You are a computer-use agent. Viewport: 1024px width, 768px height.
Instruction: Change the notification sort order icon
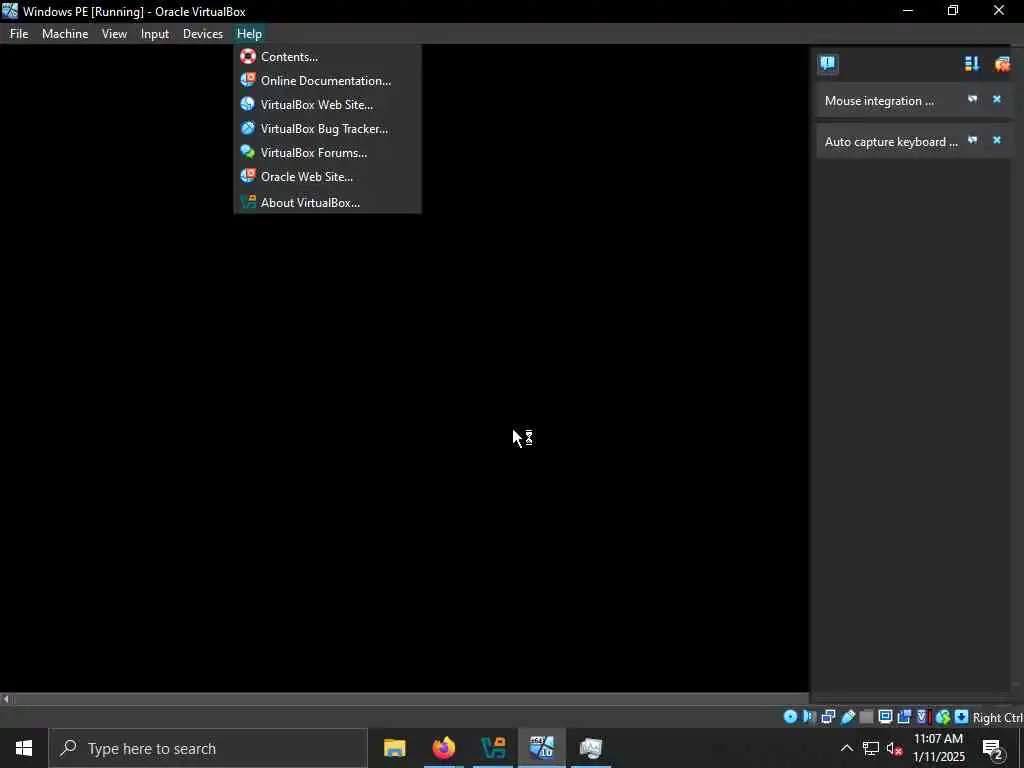point(972,64)
